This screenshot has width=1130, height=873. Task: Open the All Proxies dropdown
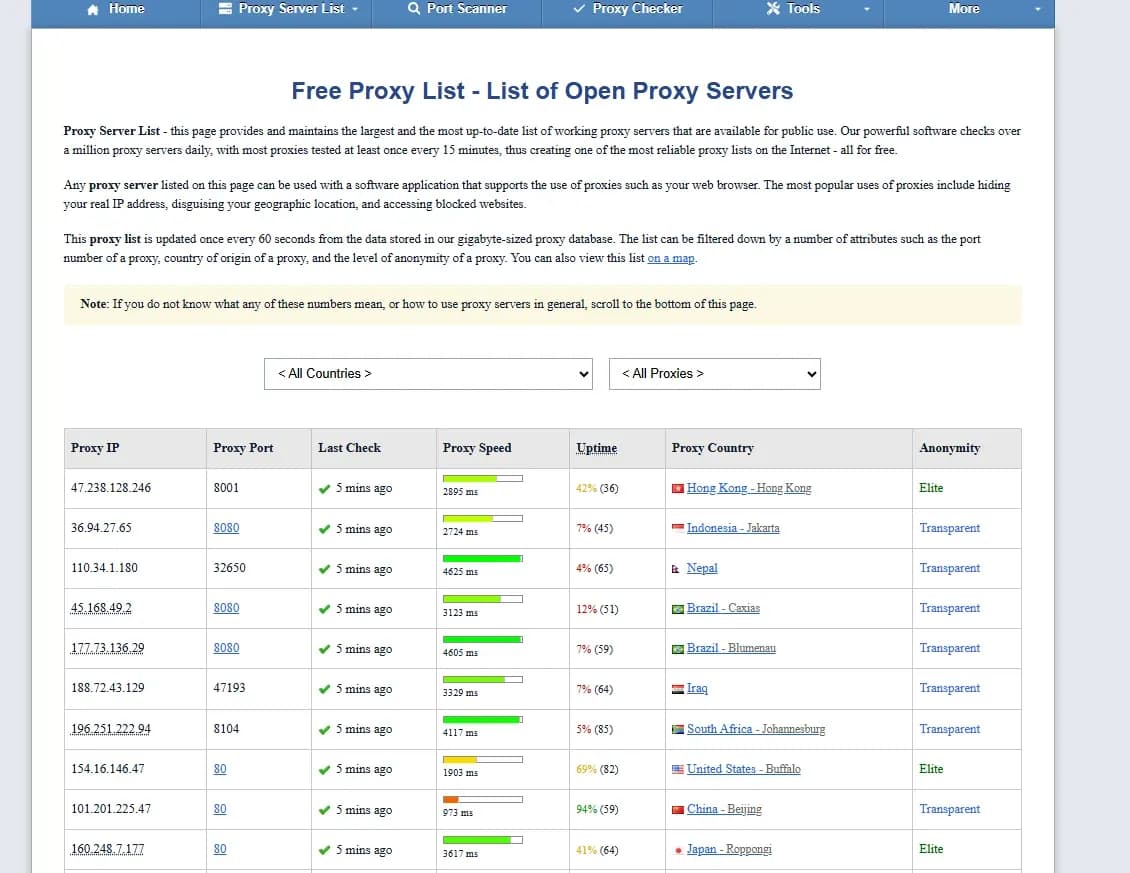[714, 373]
